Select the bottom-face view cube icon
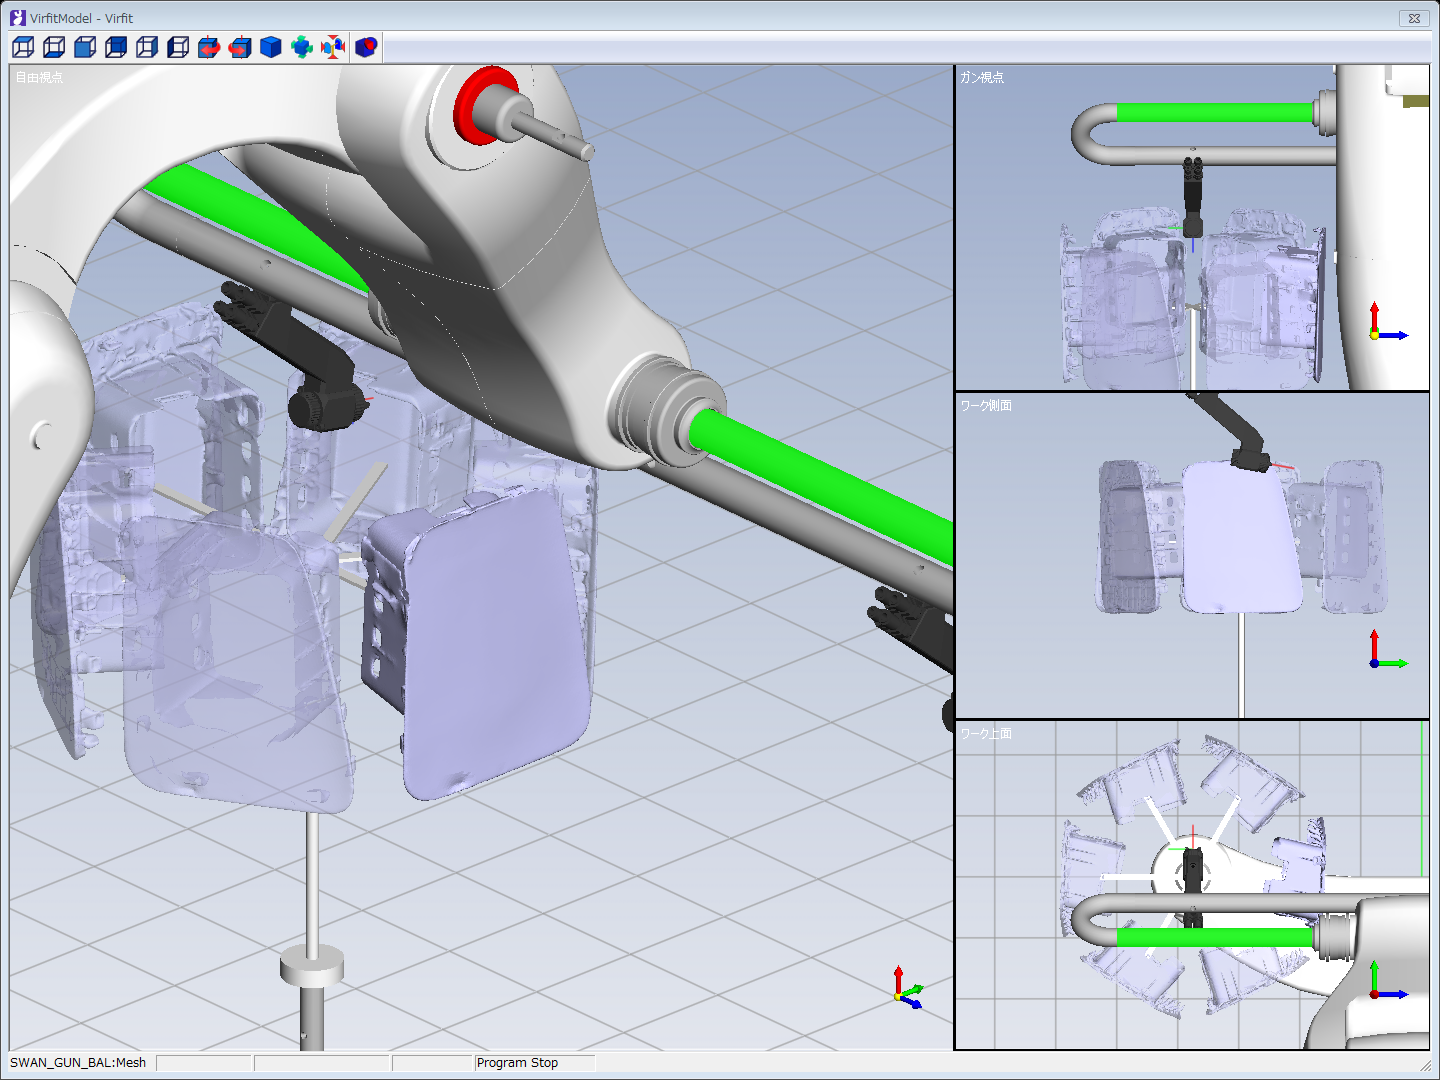 (54, 47)
